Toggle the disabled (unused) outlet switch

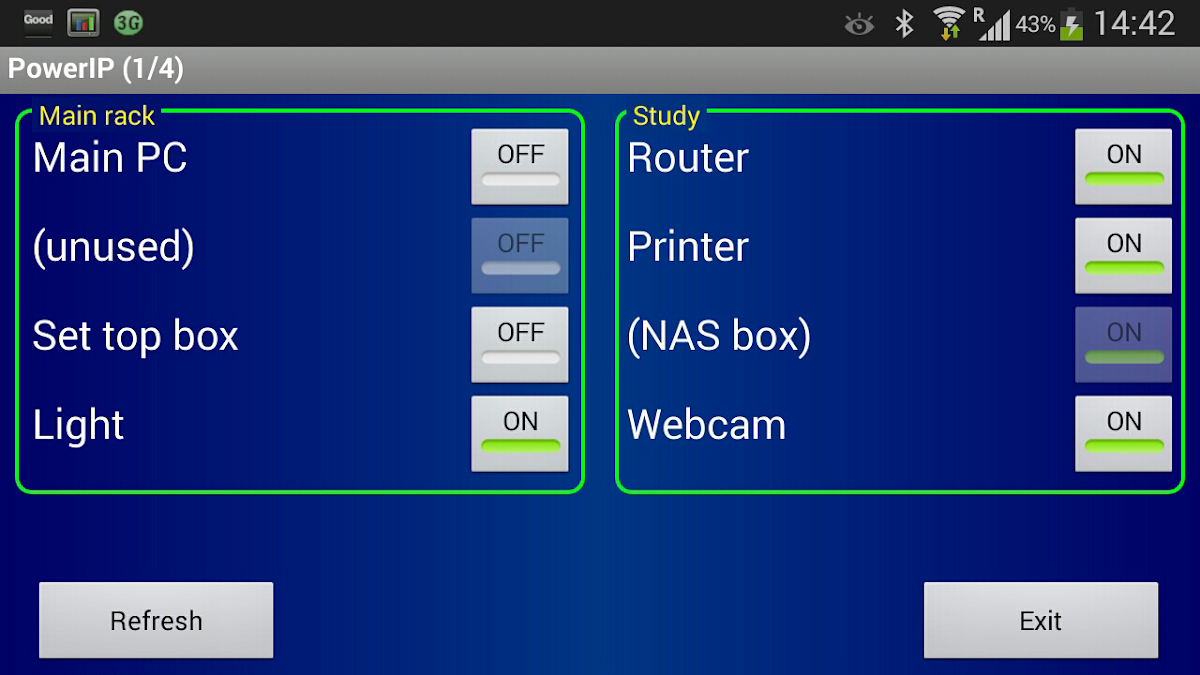pos(520,255)
